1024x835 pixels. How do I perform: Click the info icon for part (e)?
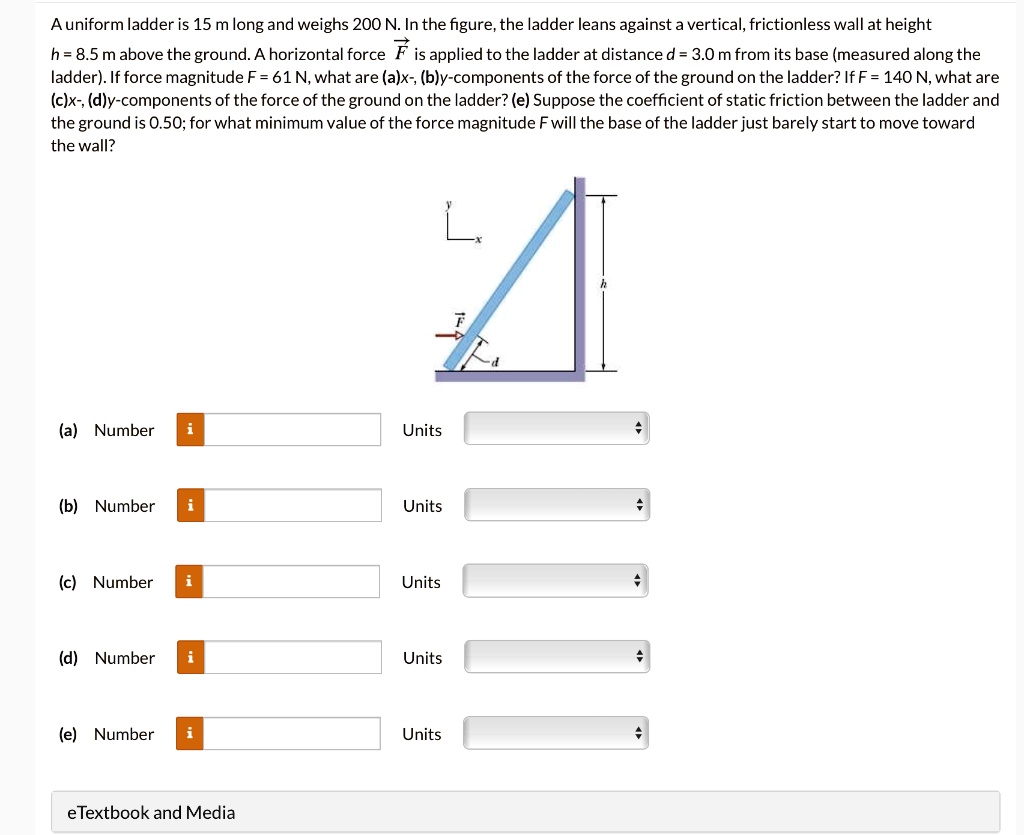point(189,733)
